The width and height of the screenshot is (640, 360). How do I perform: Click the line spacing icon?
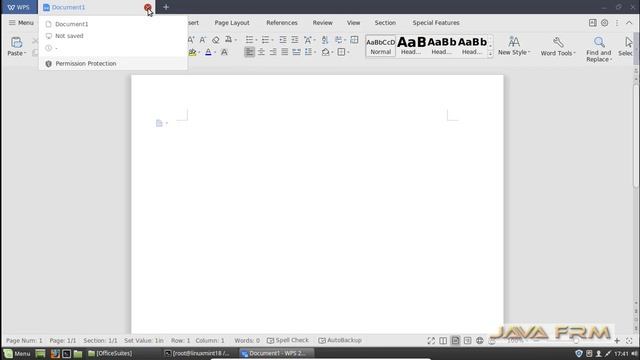coord(308,52)
